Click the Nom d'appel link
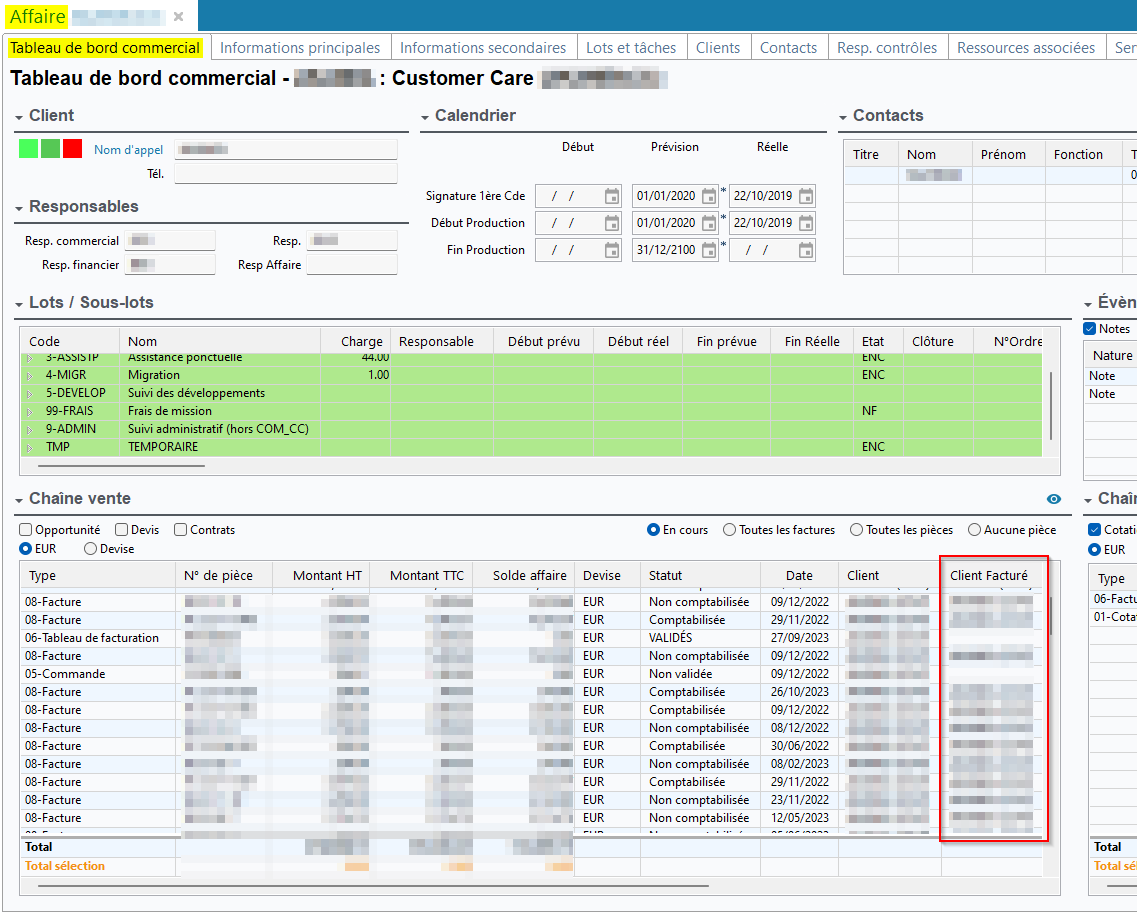This screenshot has width=1137, height=914. 128,150
